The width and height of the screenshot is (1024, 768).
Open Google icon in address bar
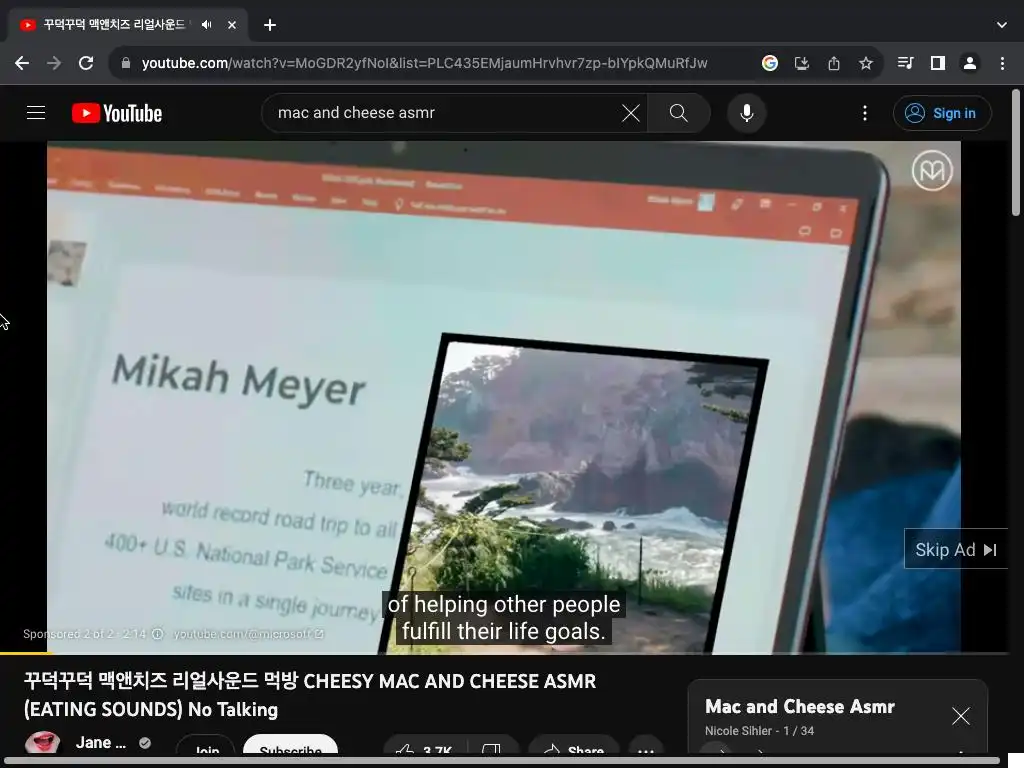pos(769,63)
